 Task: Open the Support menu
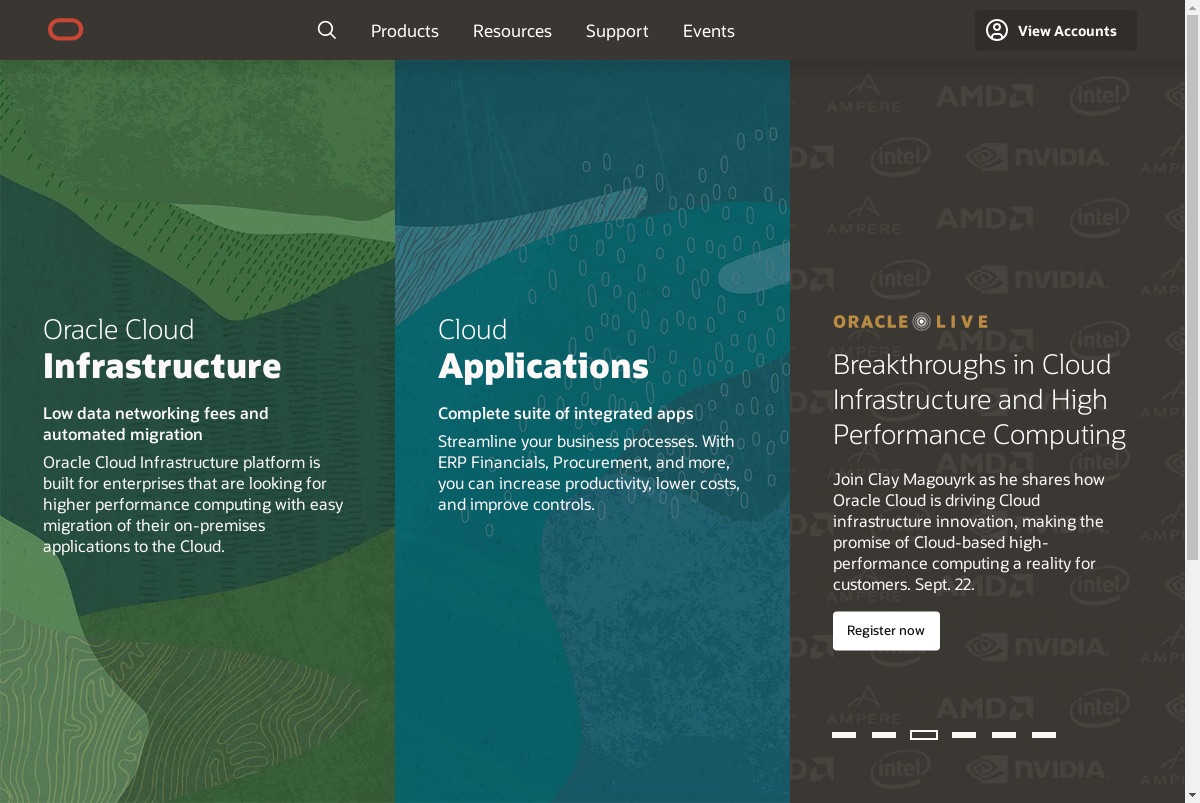(x=617, y=31)
